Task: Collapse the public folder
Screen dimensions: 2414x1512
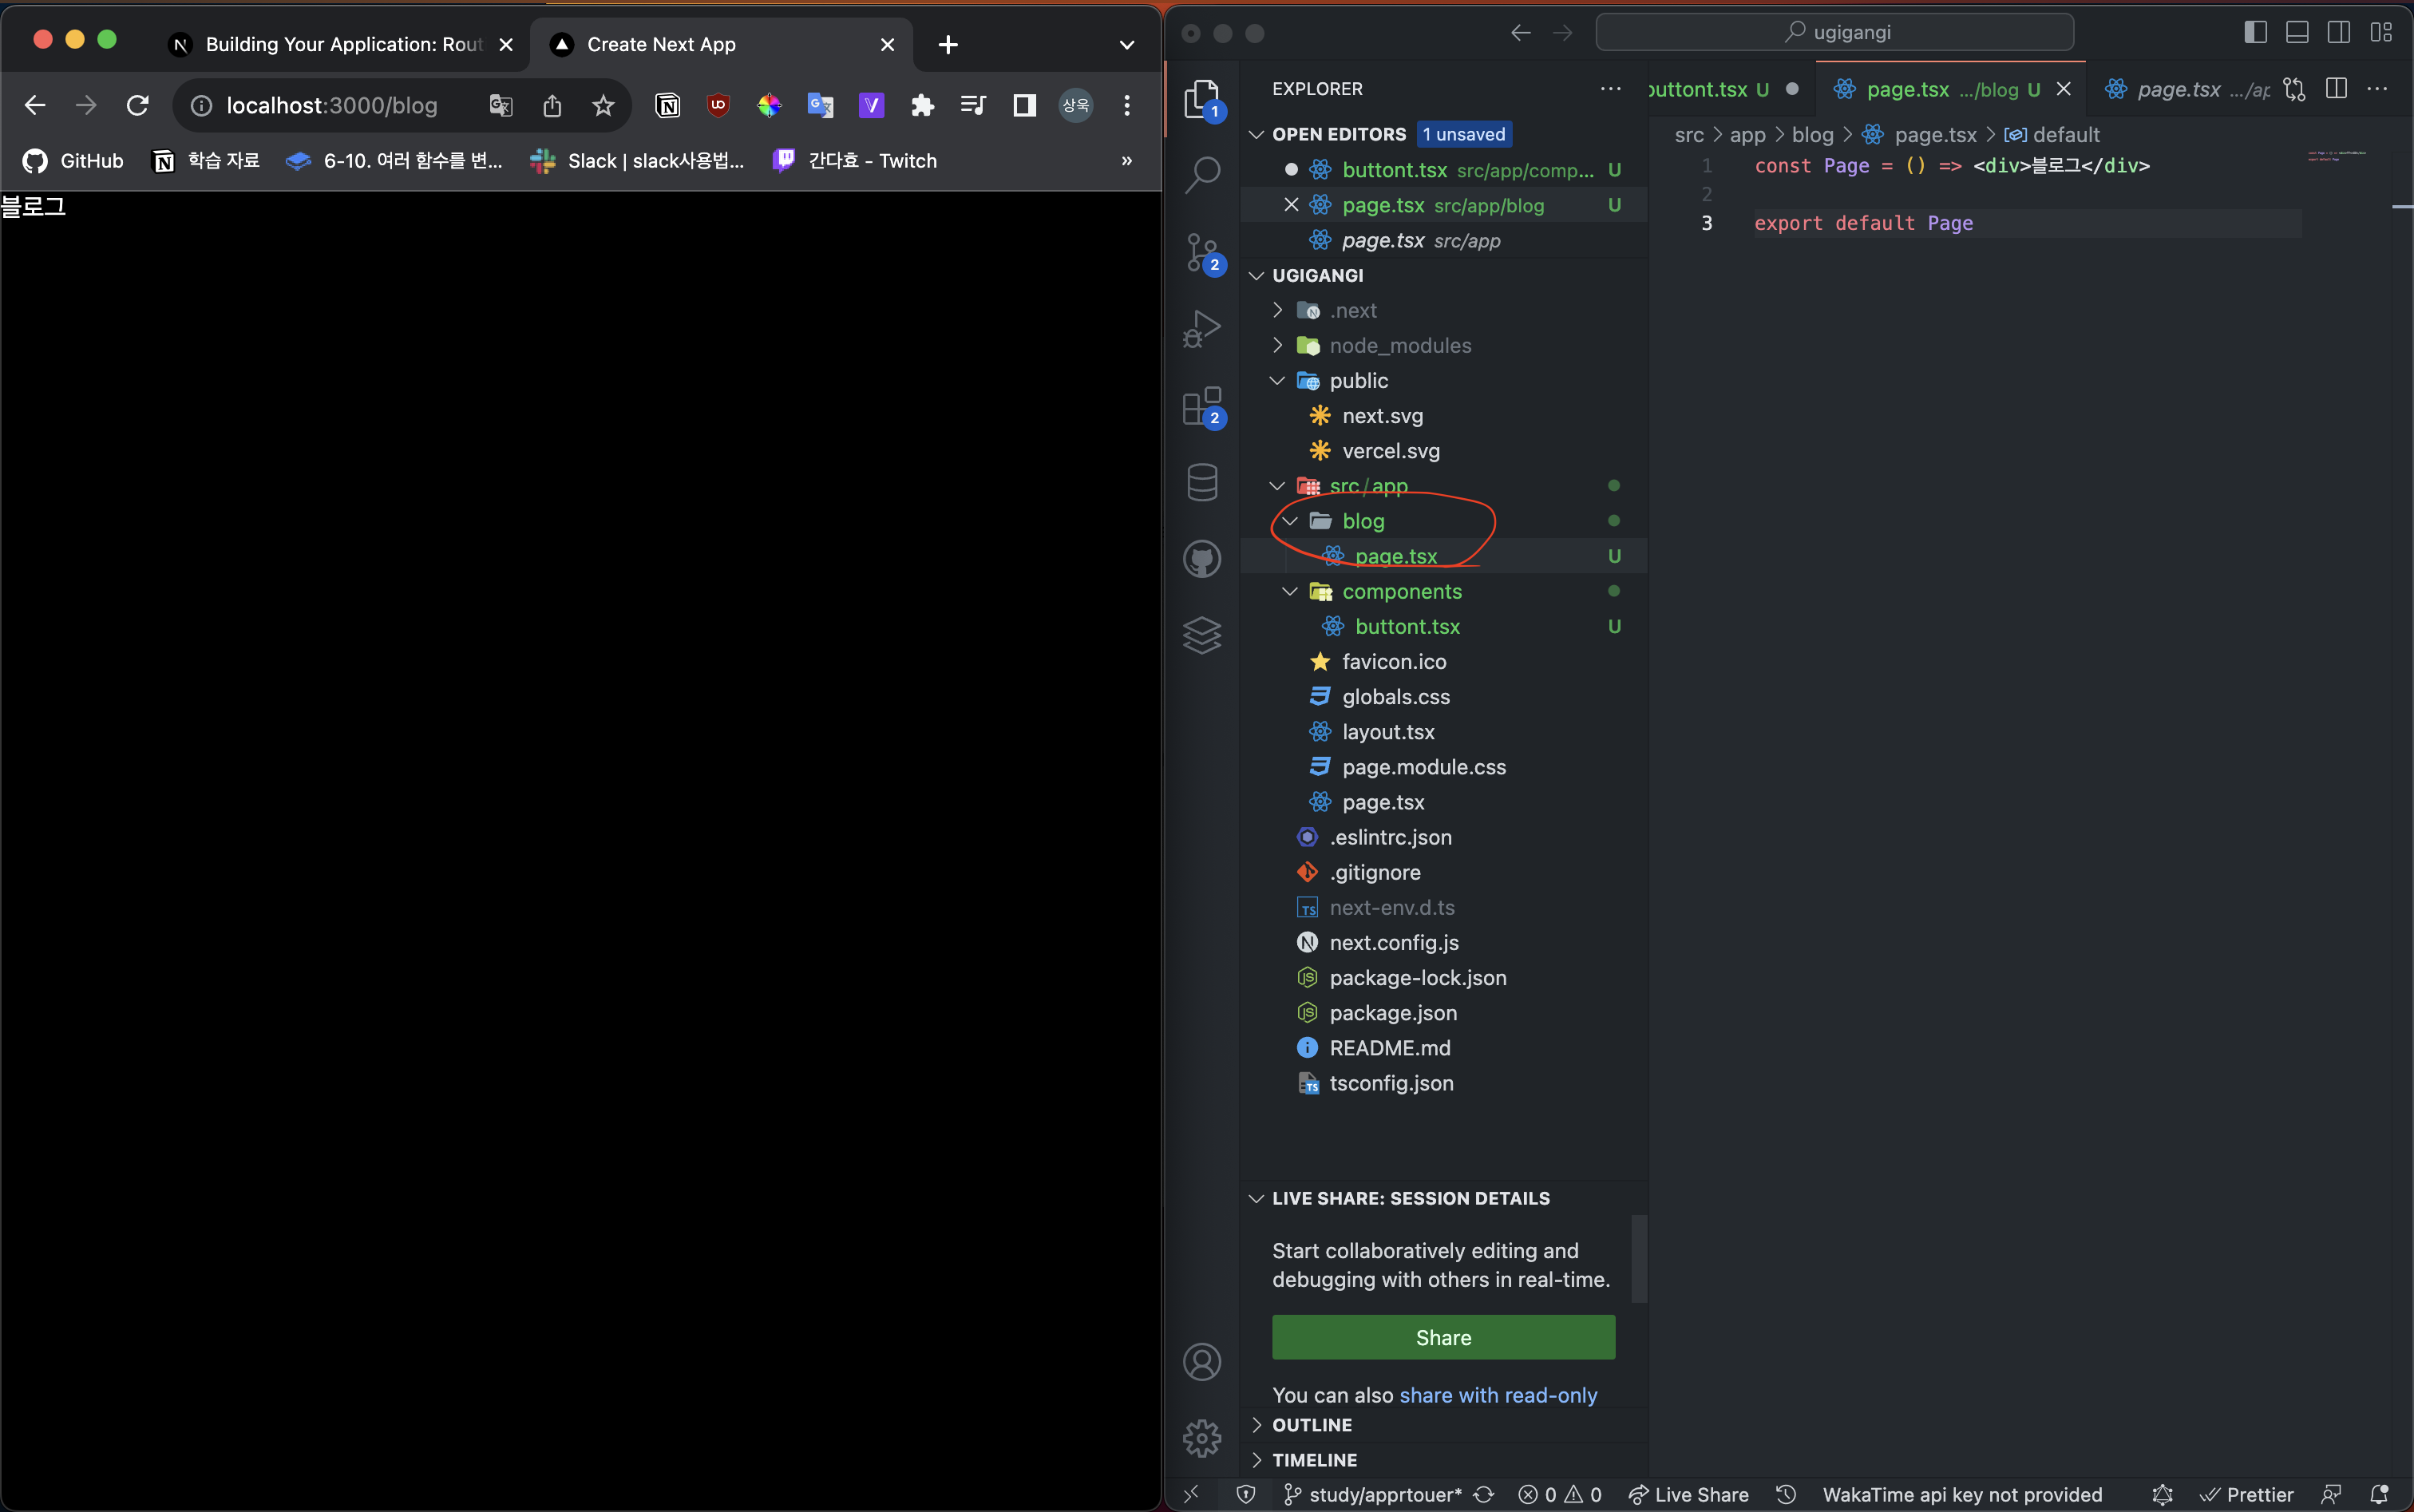Action: coord(1277,380)
